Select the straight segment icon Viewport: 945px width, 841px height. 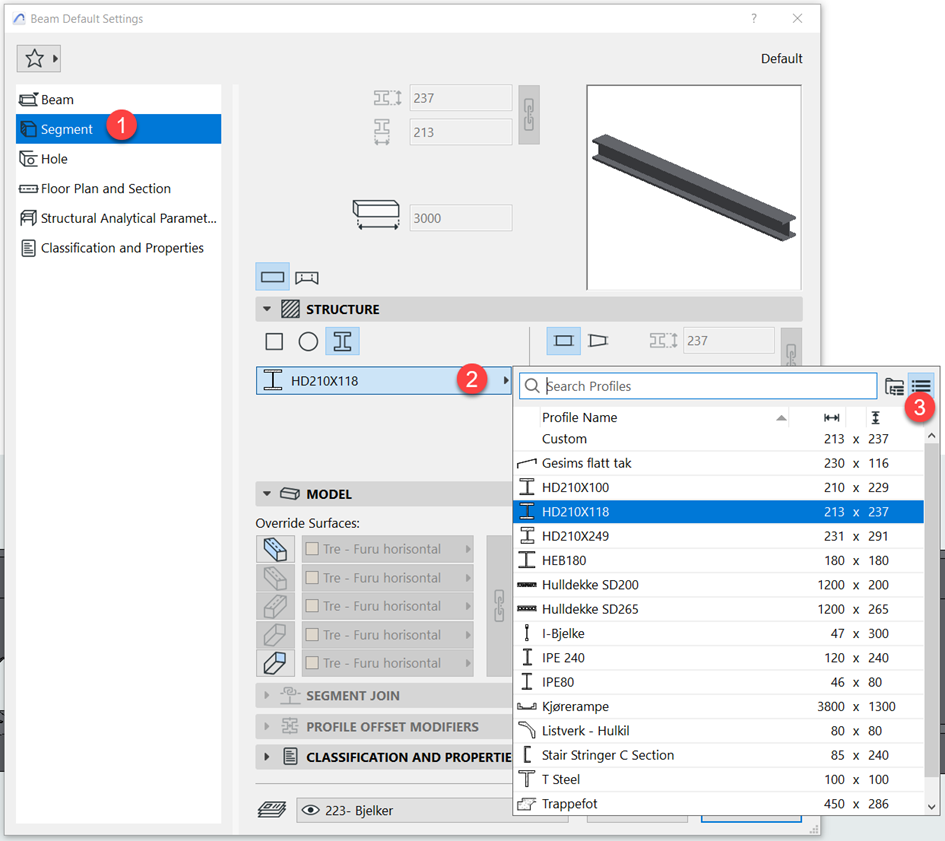coord(272,277)
